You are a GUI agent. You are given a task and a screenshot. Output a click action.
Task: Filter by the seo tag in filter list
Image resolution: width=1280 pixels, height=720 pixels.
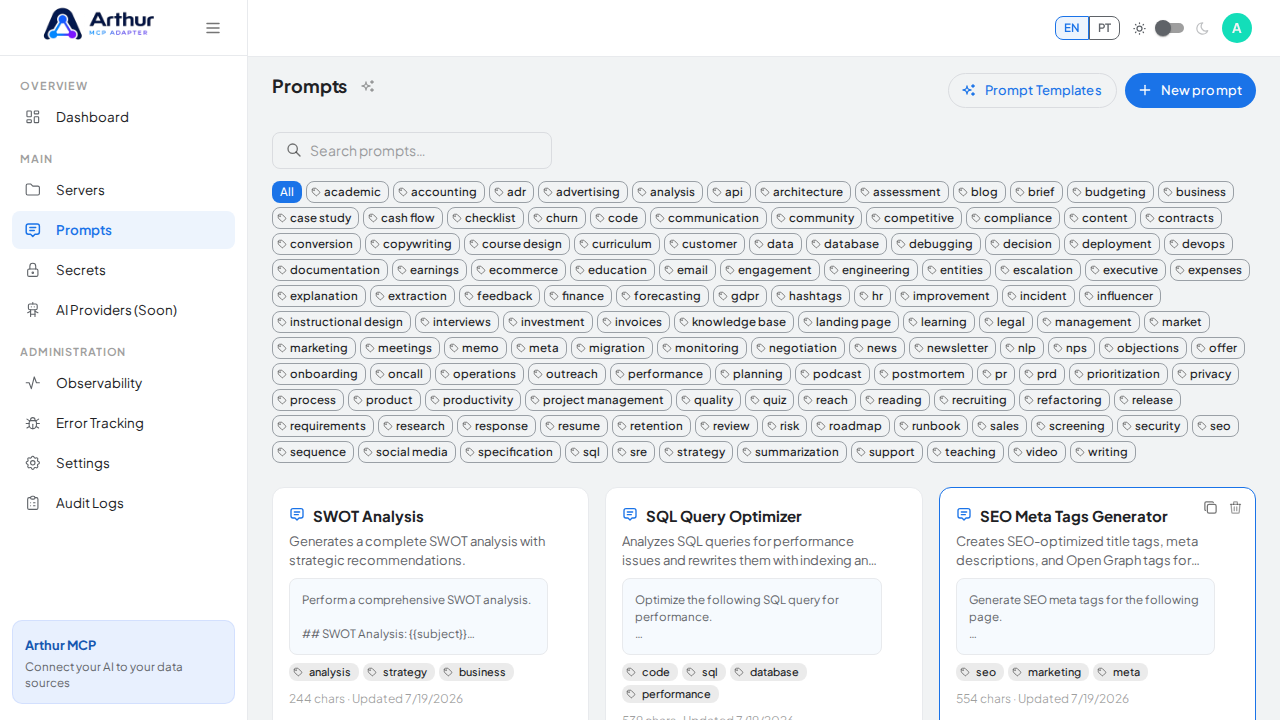coord(1215,426)
